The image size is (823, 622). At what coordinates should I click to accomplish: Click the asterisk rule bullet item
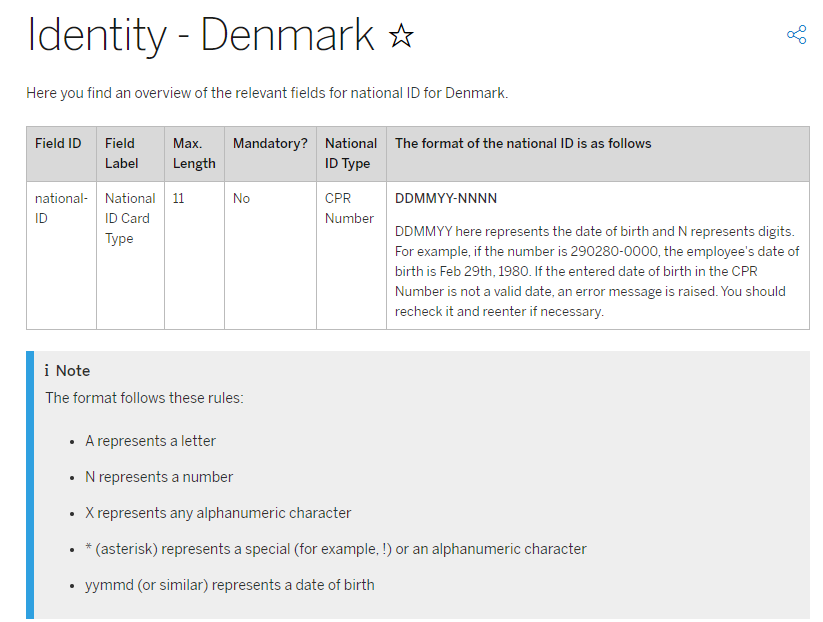(336, 549)
